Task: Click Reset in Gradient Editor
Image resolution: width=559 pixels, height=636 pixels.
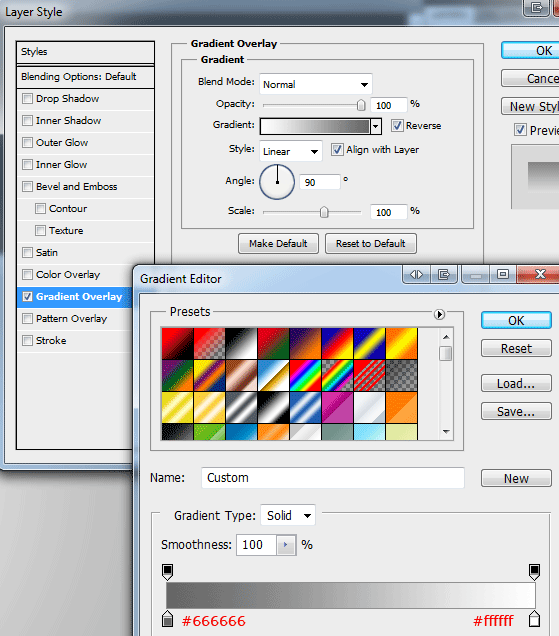Action: pyautogui.click(x=516, y=348)
